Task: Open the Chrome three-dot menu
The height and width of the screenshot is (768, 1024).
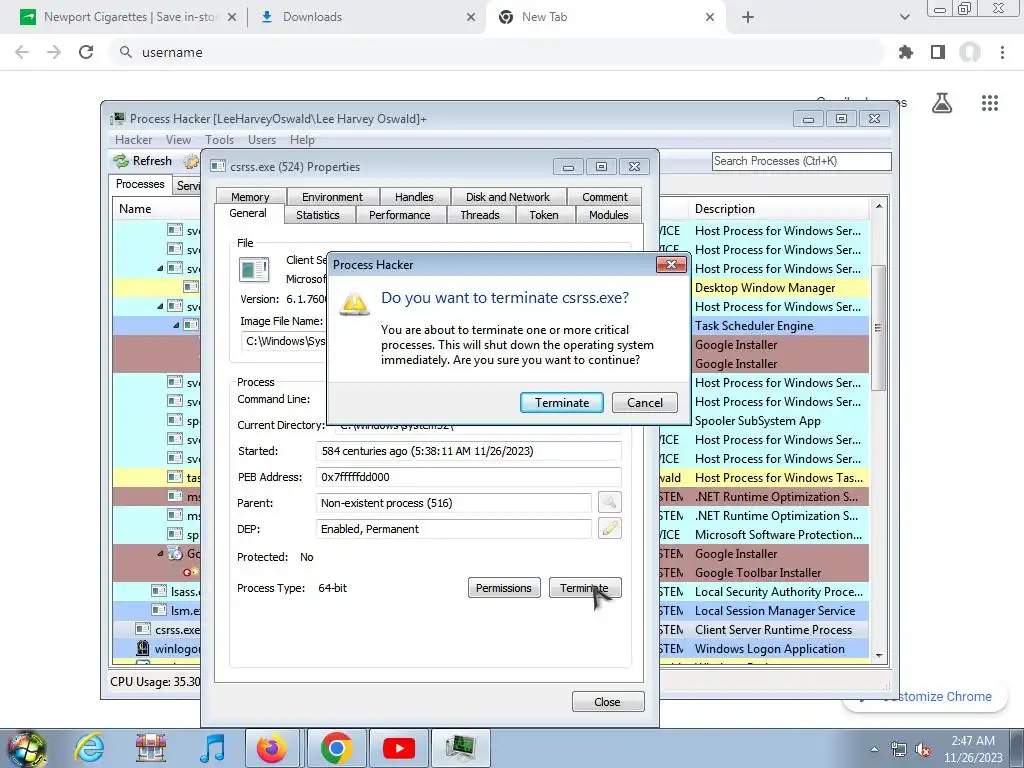Action: pos(1002,52)
